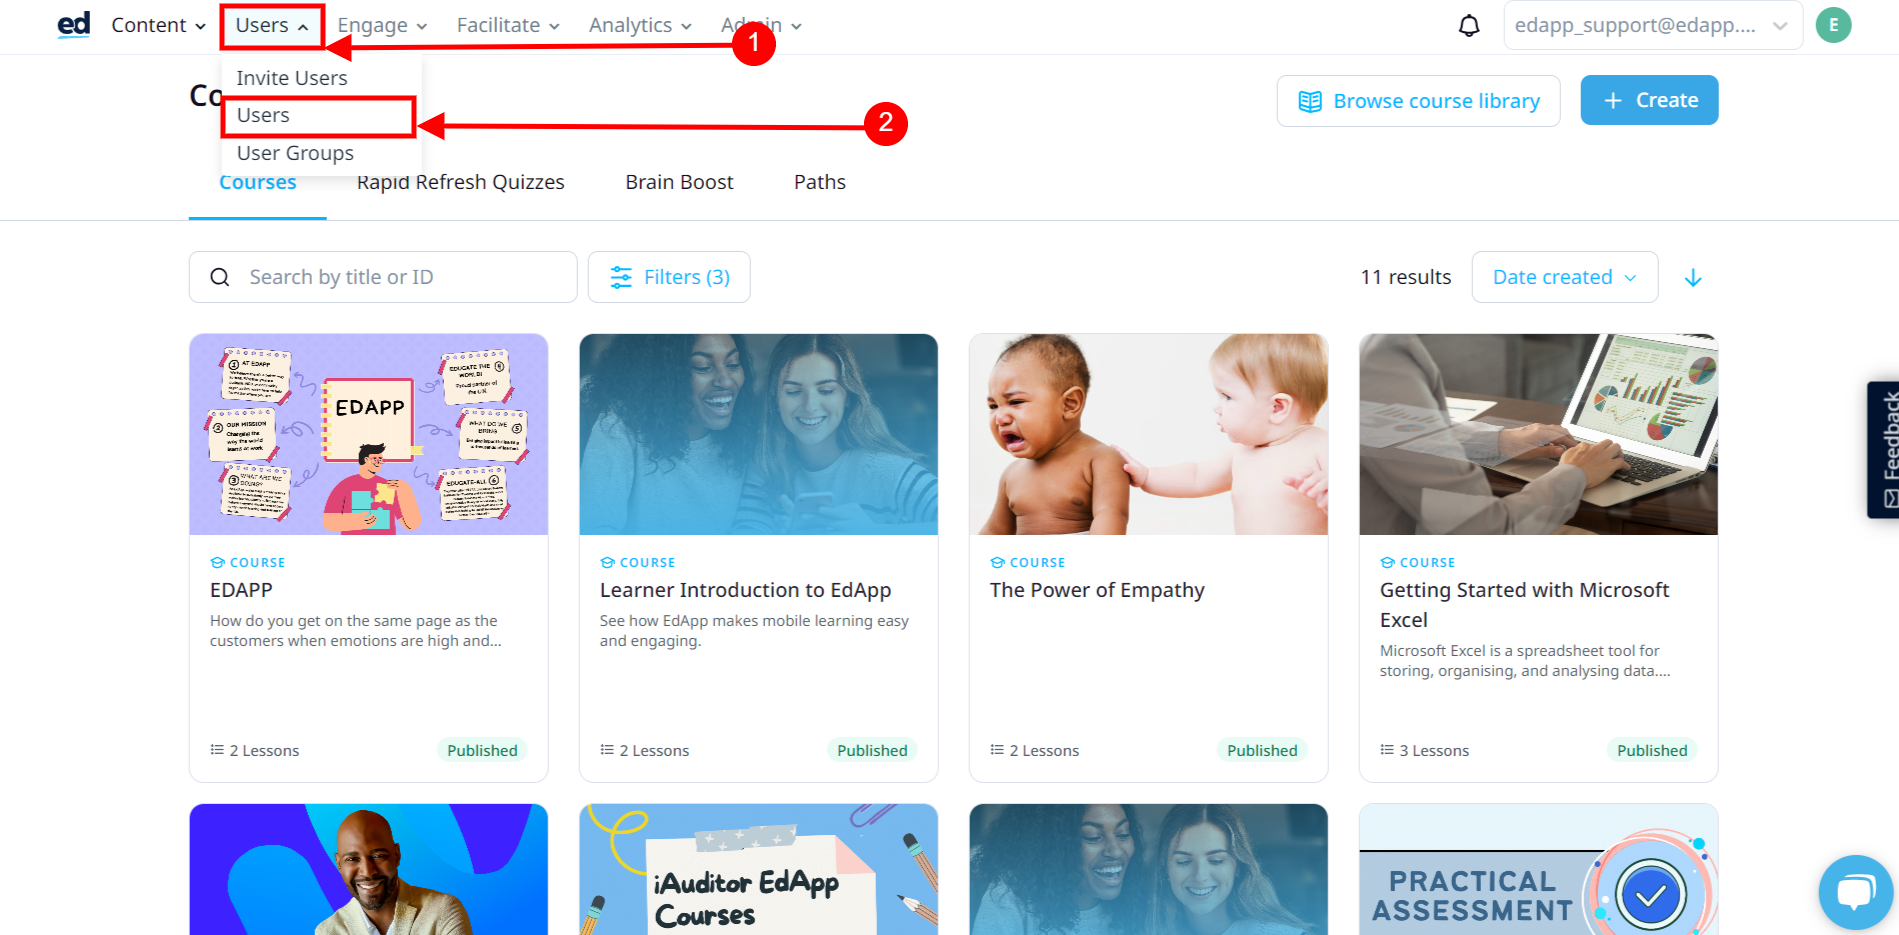Open the Date created sort dropdown
The image size is (1899, 935).
point(1564,278)
